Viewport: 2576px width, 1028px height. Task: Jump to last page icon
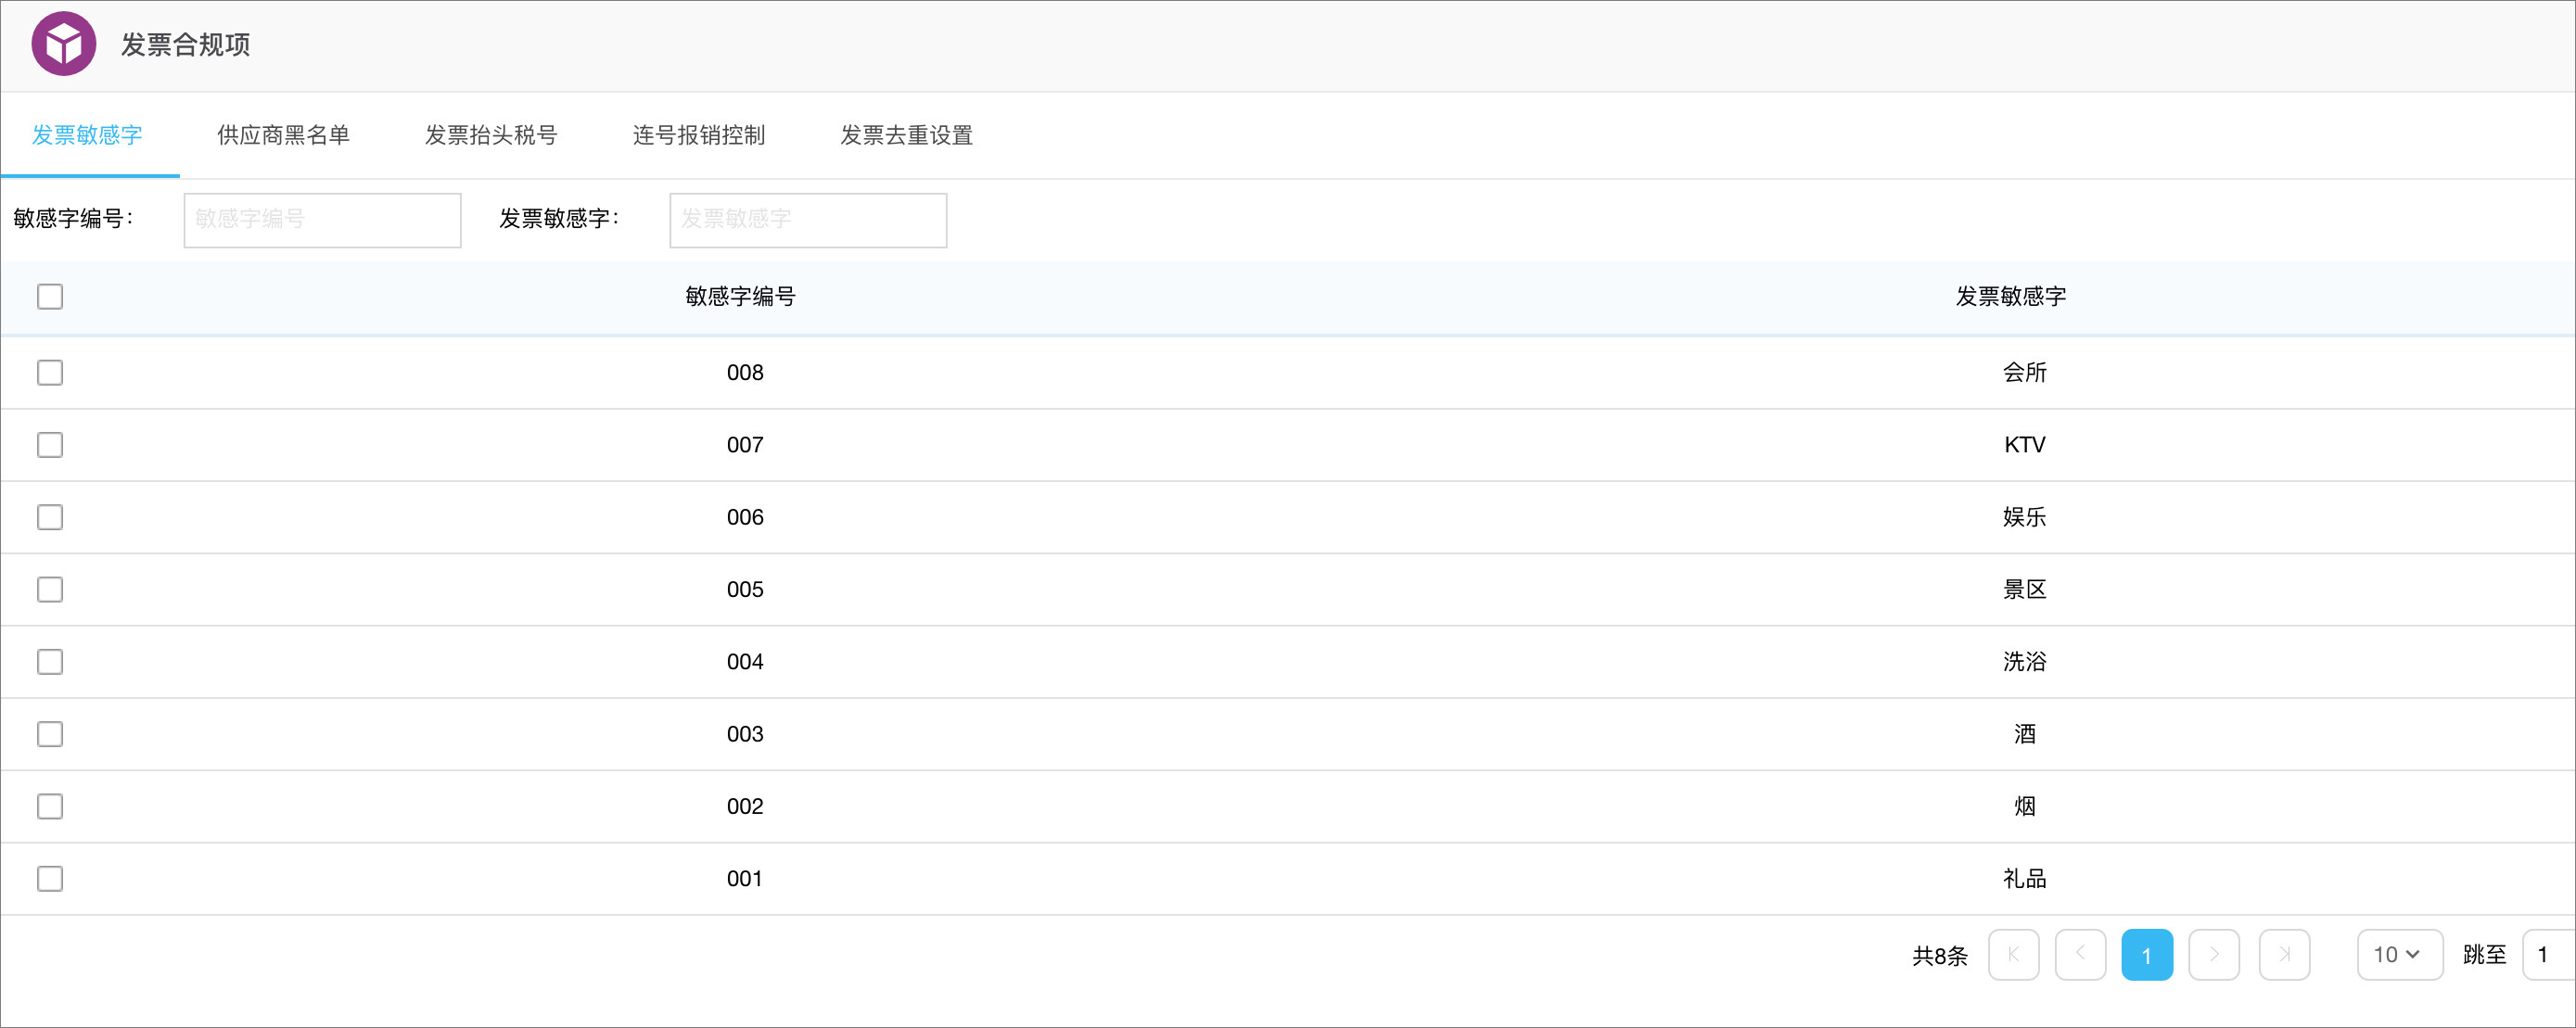(x=2284, y=954)
